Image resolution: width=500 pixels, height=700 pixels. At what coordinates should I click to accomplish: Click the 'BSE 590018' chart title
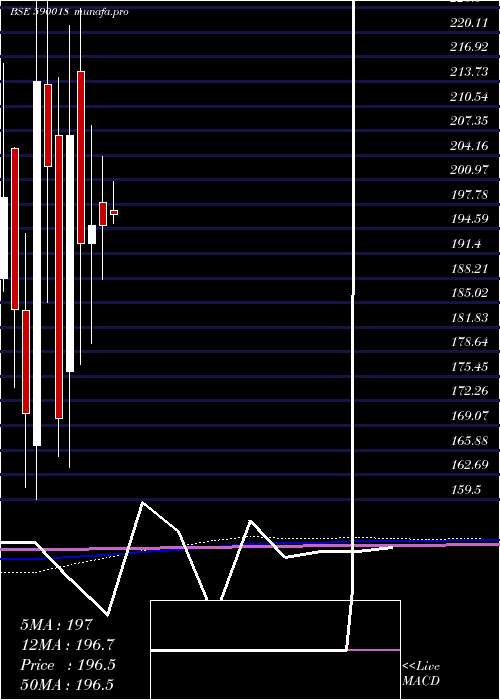click(x=39, y=12)
